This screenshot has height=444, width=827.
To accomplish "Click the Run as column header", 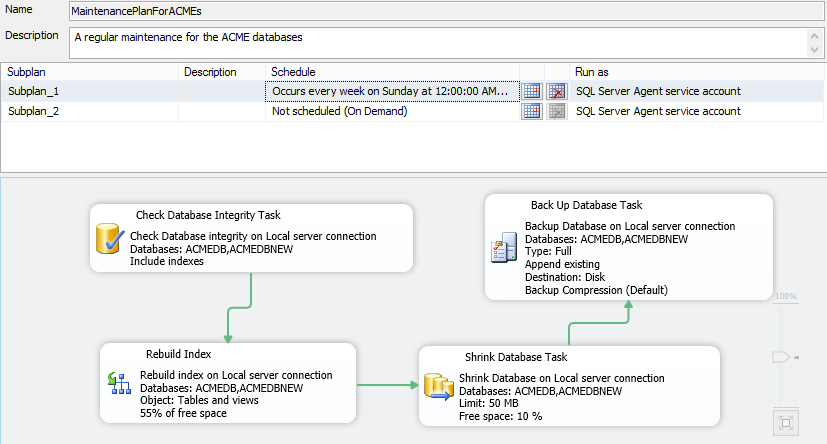I will (696, 72).
